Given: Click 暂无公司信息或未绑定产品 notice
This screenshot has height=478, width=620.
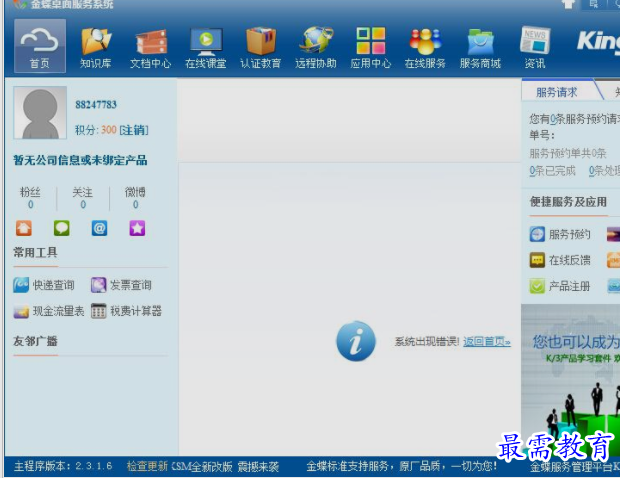Looking at the screenshot, I should 80,160.
